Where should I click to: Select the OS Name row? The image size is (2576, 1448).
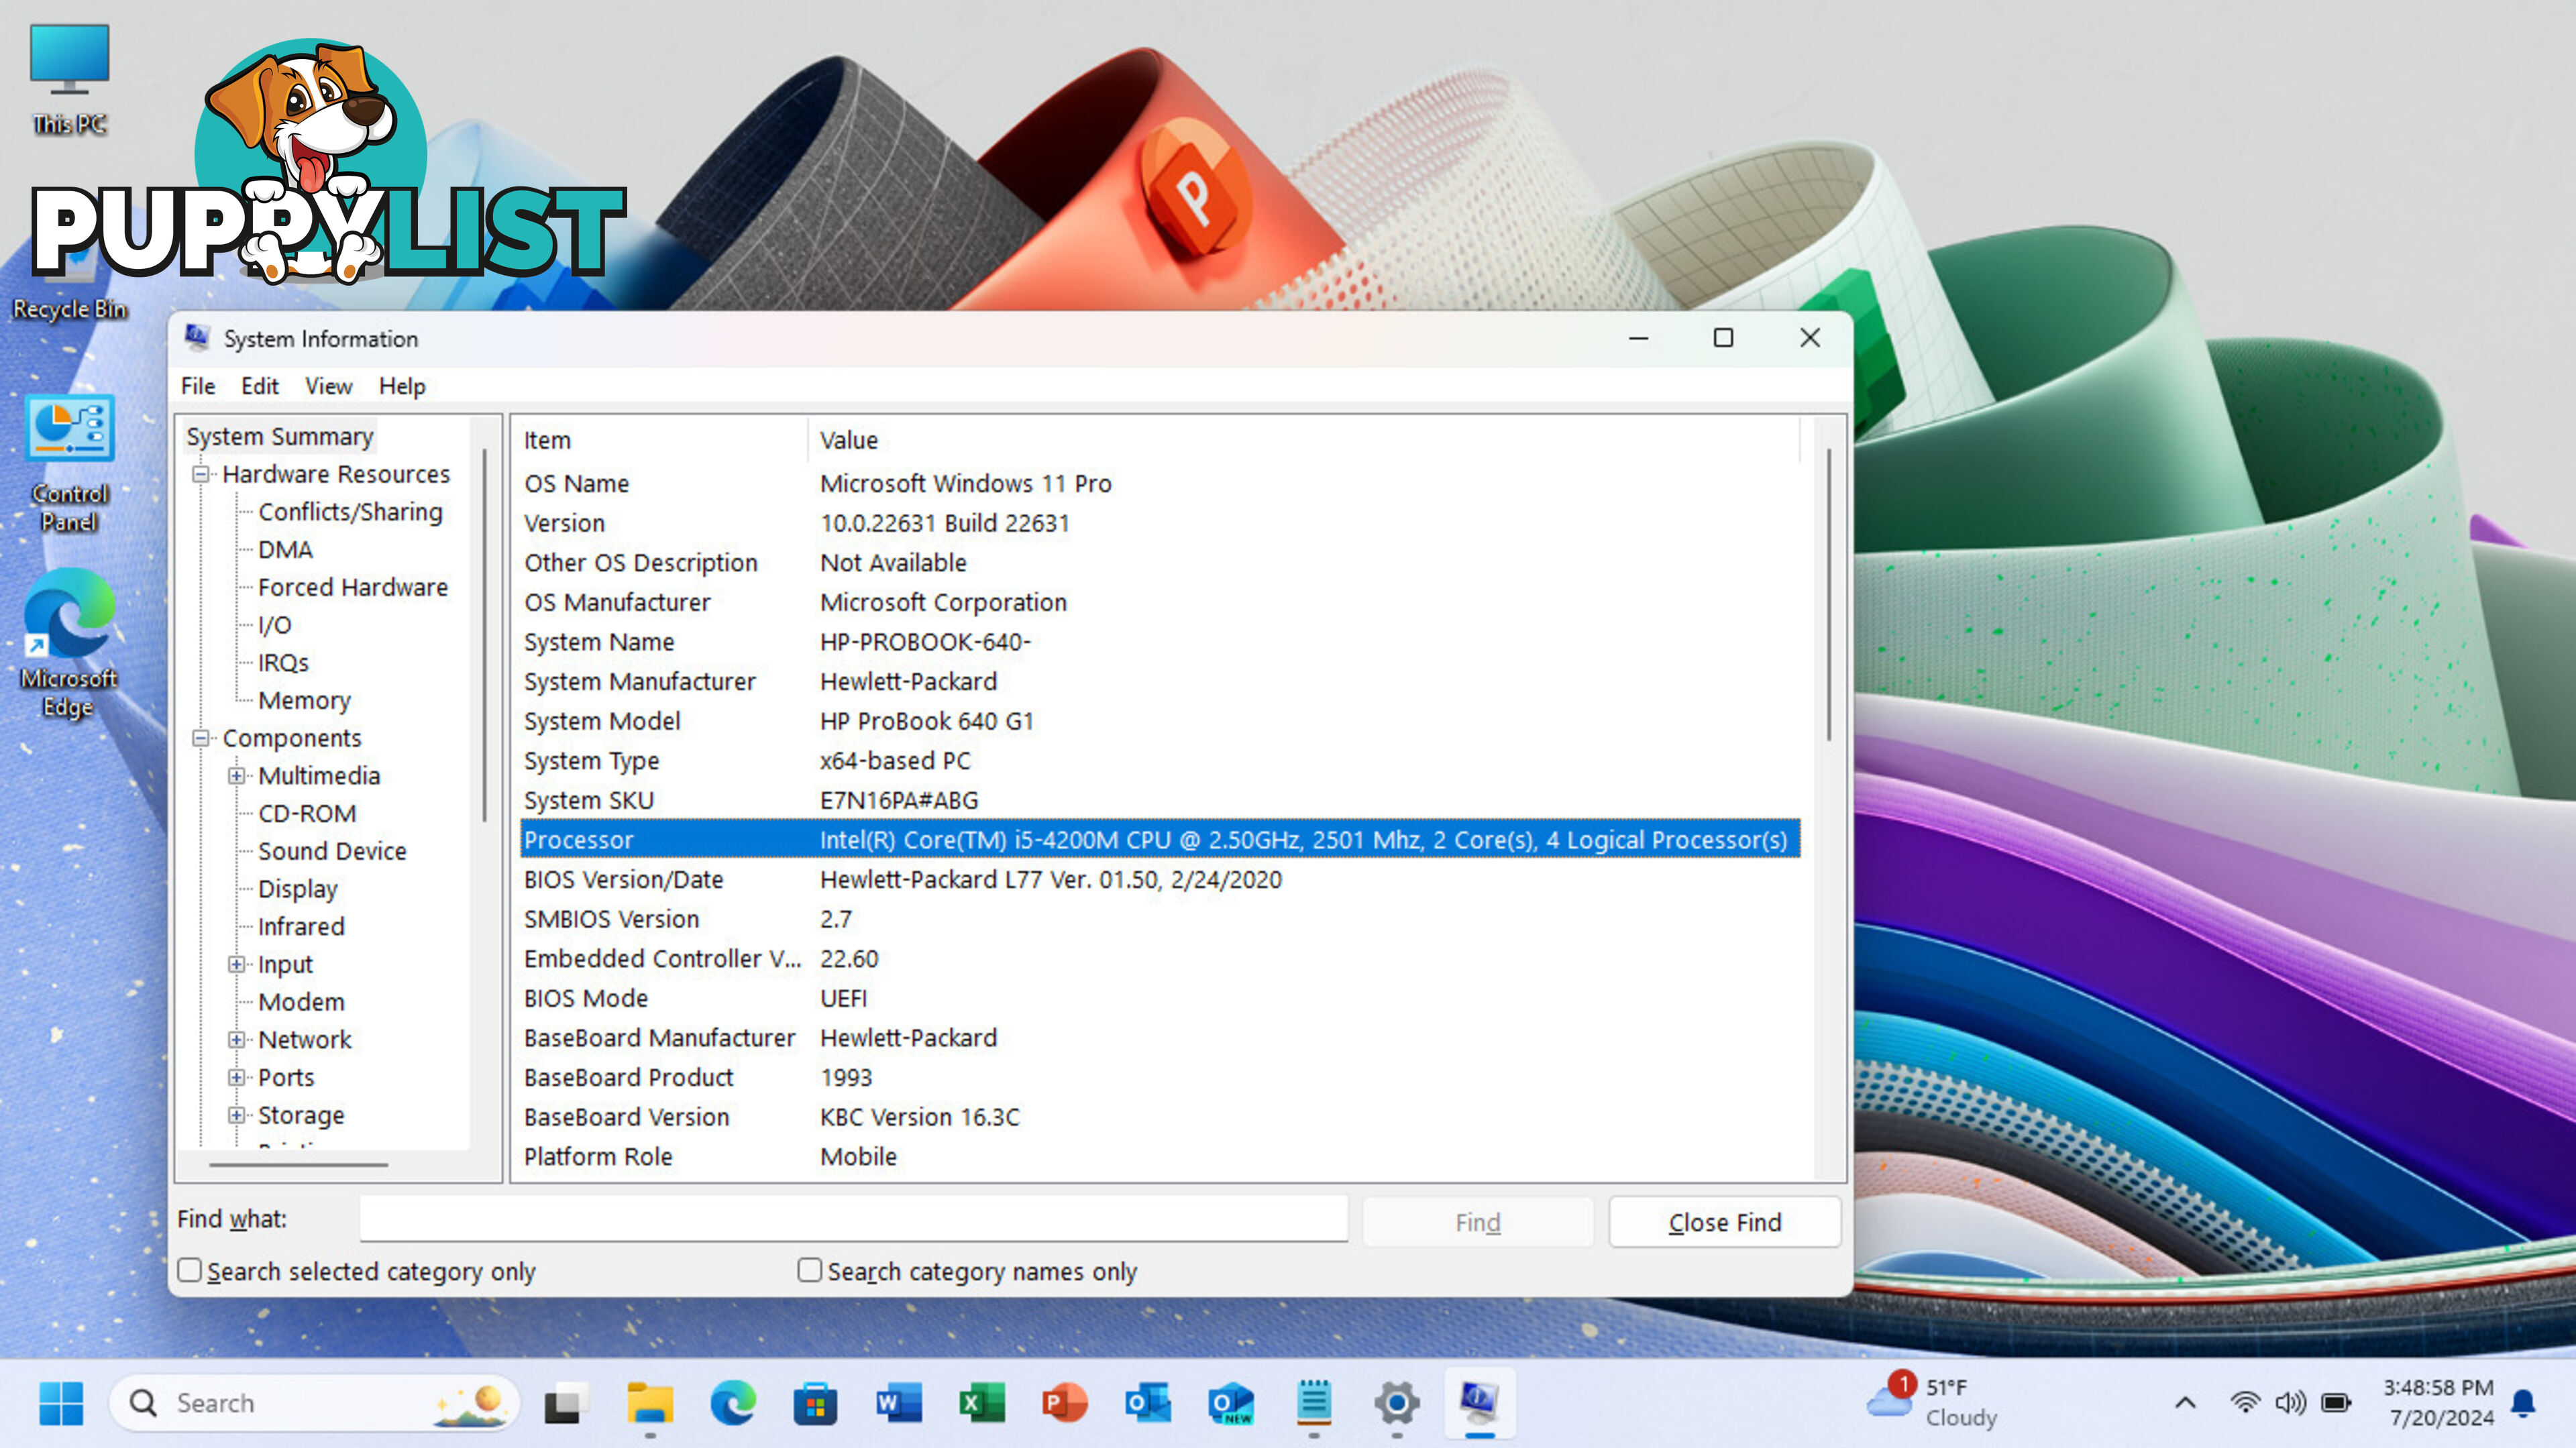pyautogui.click(x=1160, y=484)
